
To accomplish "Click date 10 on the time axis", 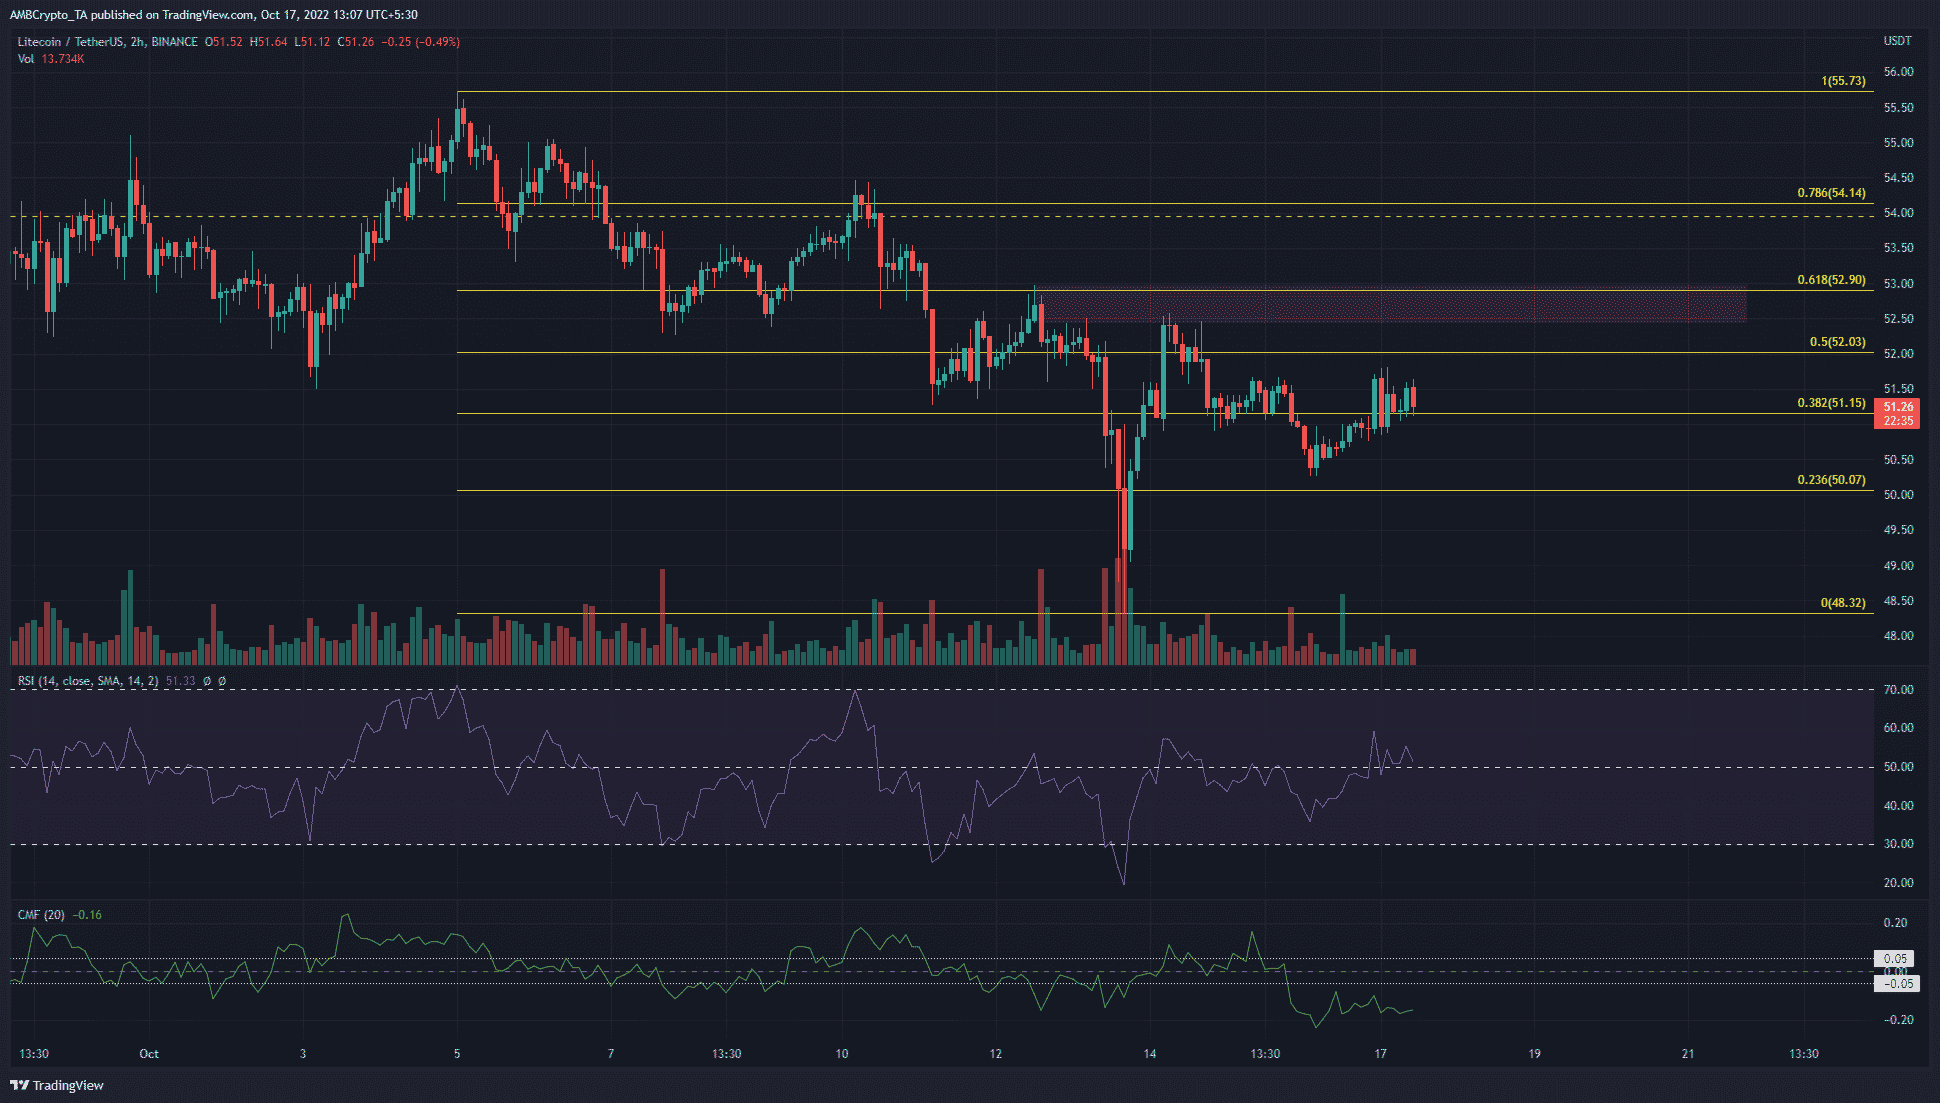I will (x=842, y=1054).
